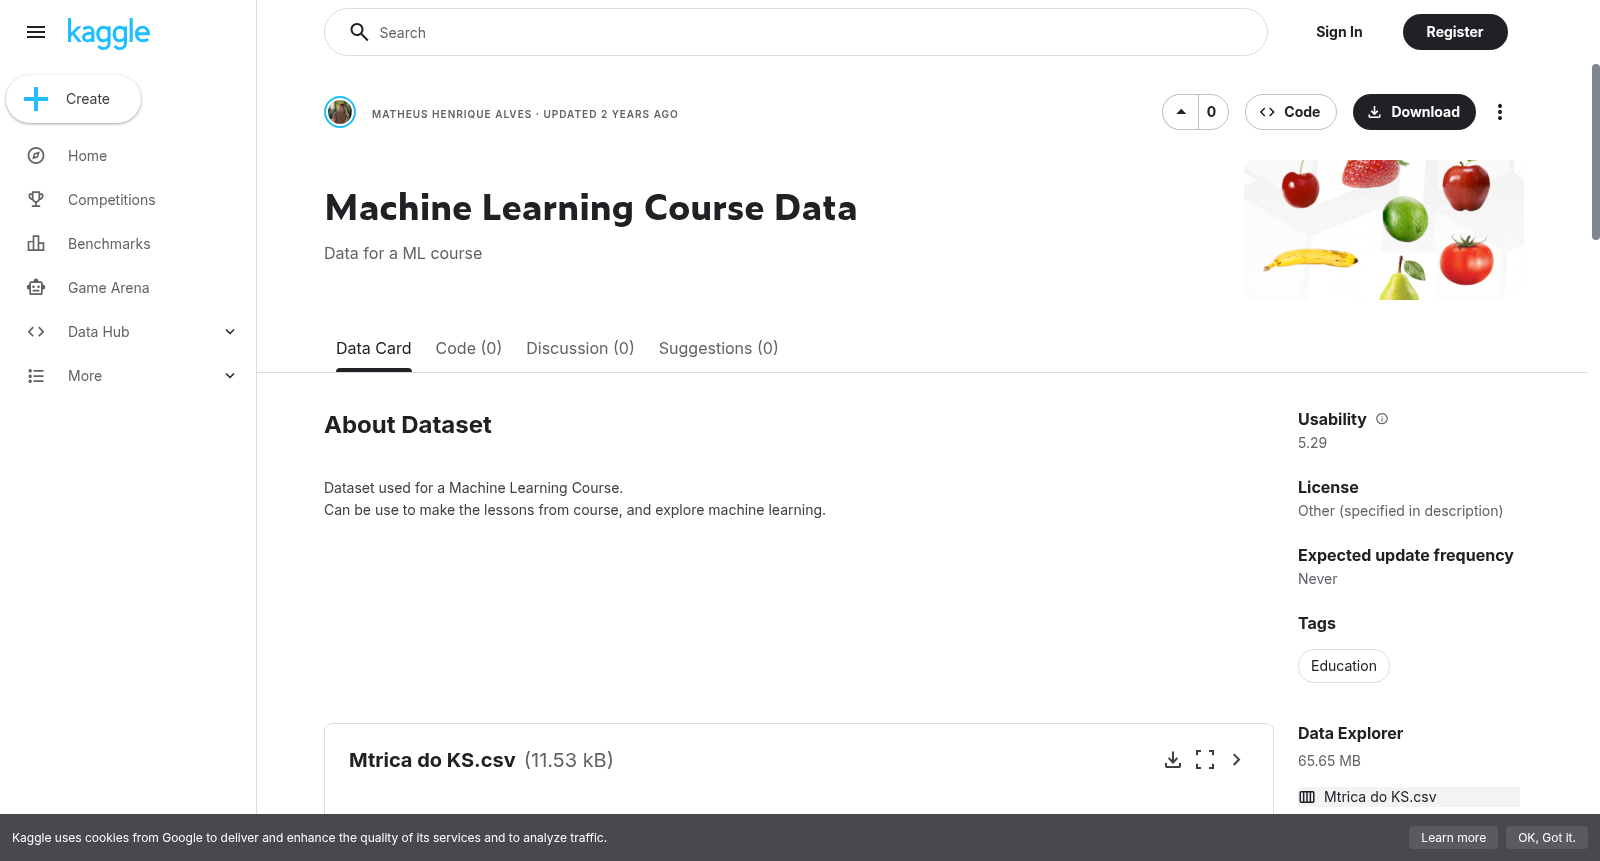The width and height of the screenshot is (1600, 861).
Task: Focus the Search input field
Action: [795, 32]
